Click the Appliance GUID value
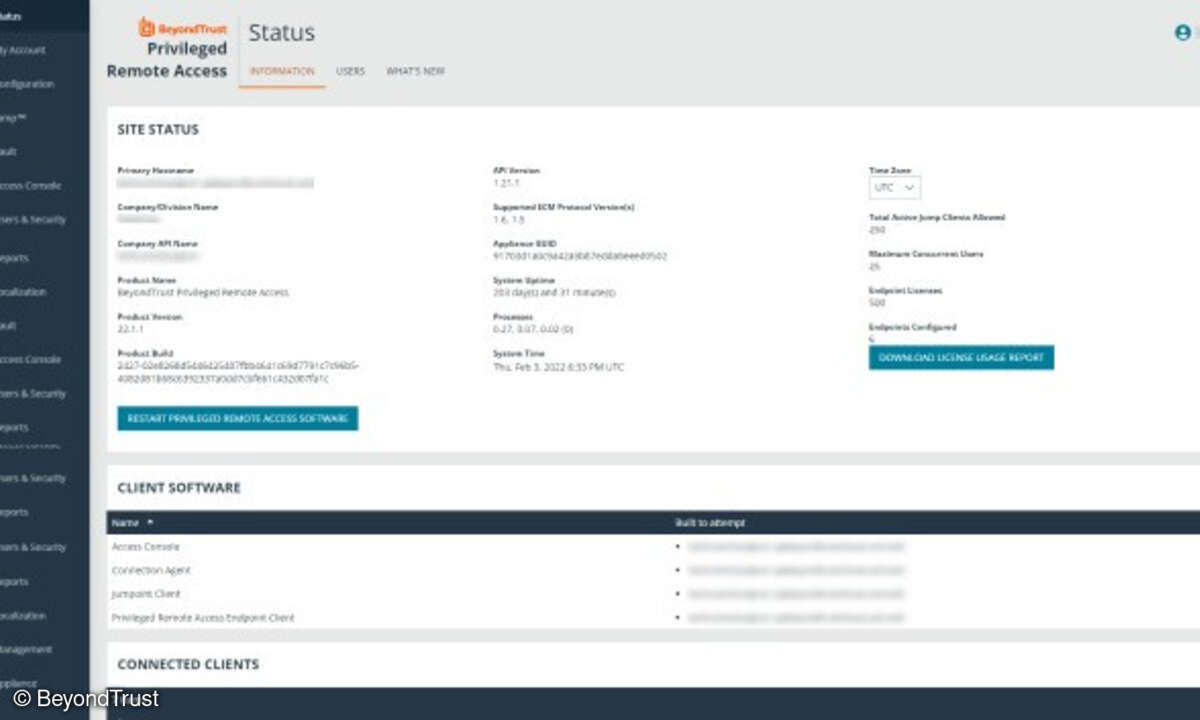 coord(580,256)
